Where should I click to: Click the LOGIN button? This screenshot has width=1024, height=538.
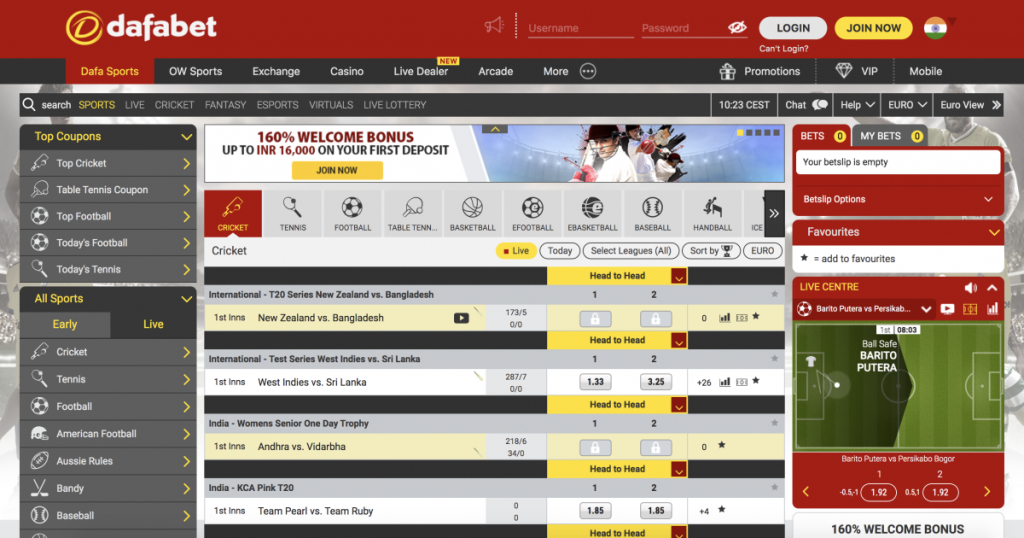tap(793, 28)
